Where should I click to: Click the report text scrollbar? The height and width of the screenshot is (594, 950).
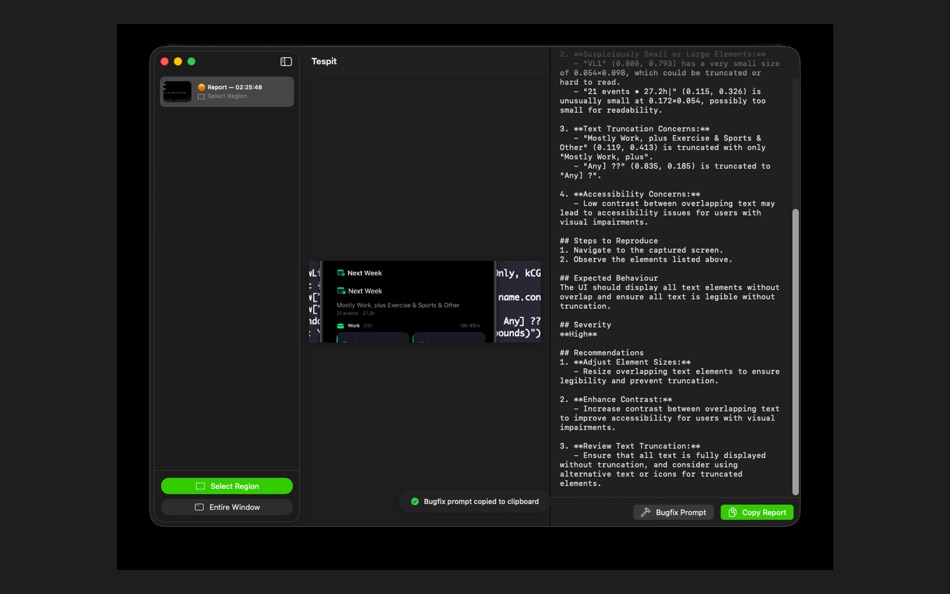[x=796, y=352]
